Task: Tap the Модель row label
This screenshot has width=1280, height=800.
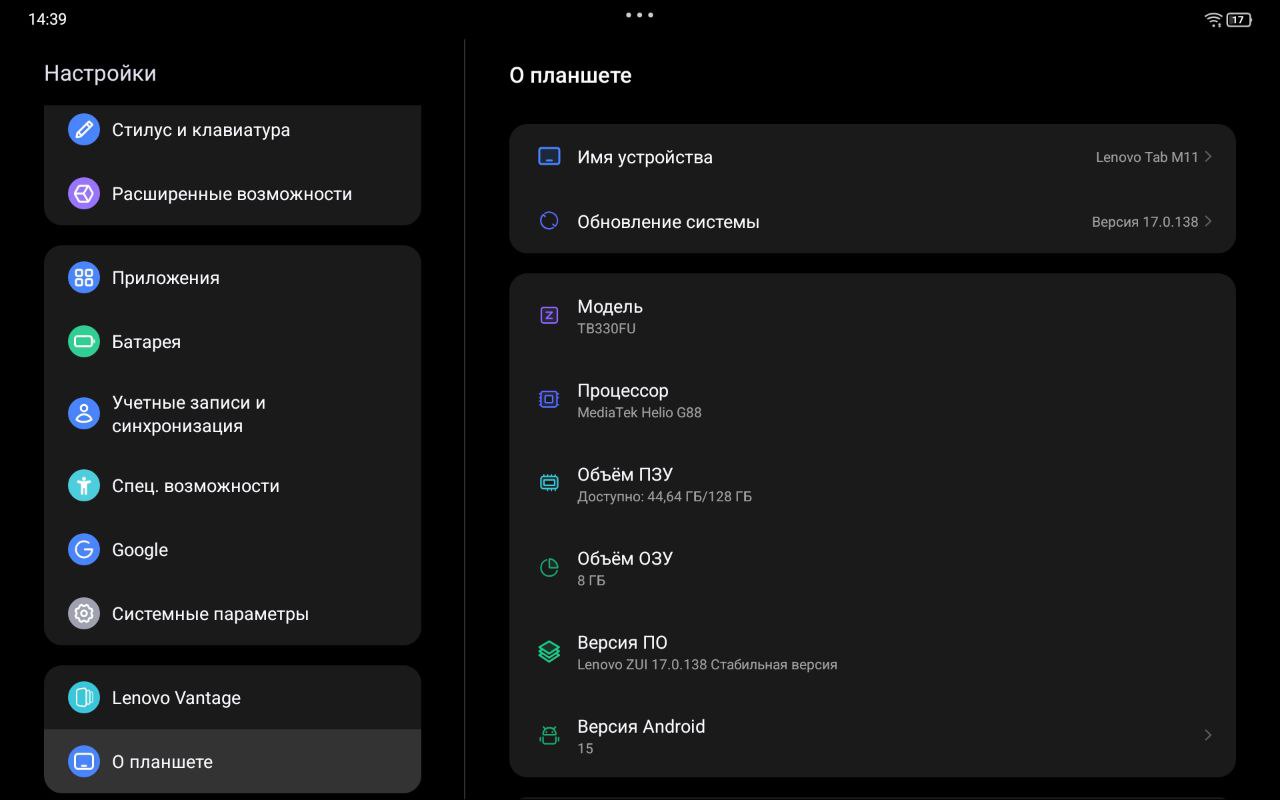Action: tap(610, 306)
